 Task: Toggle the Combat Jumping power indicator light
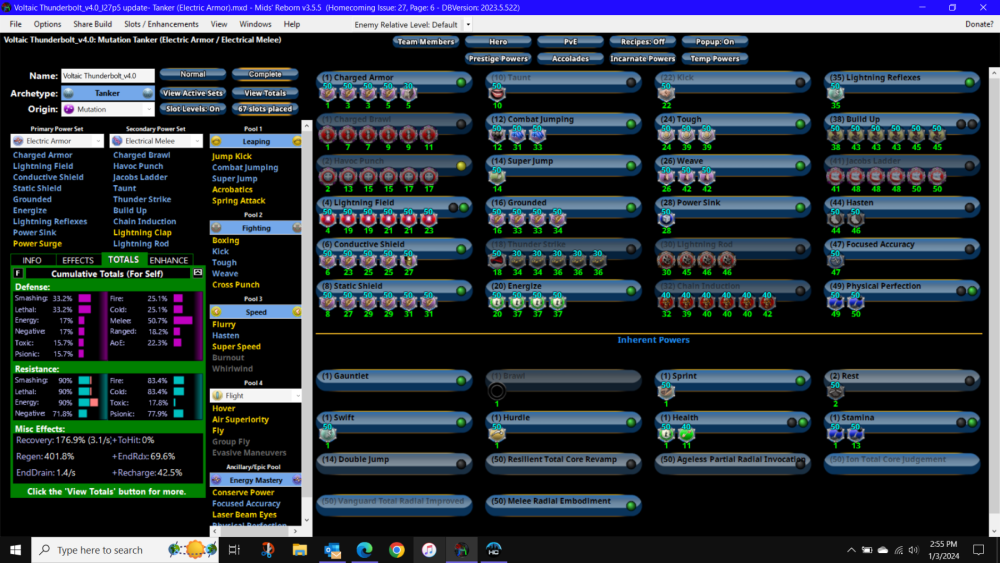631,123
